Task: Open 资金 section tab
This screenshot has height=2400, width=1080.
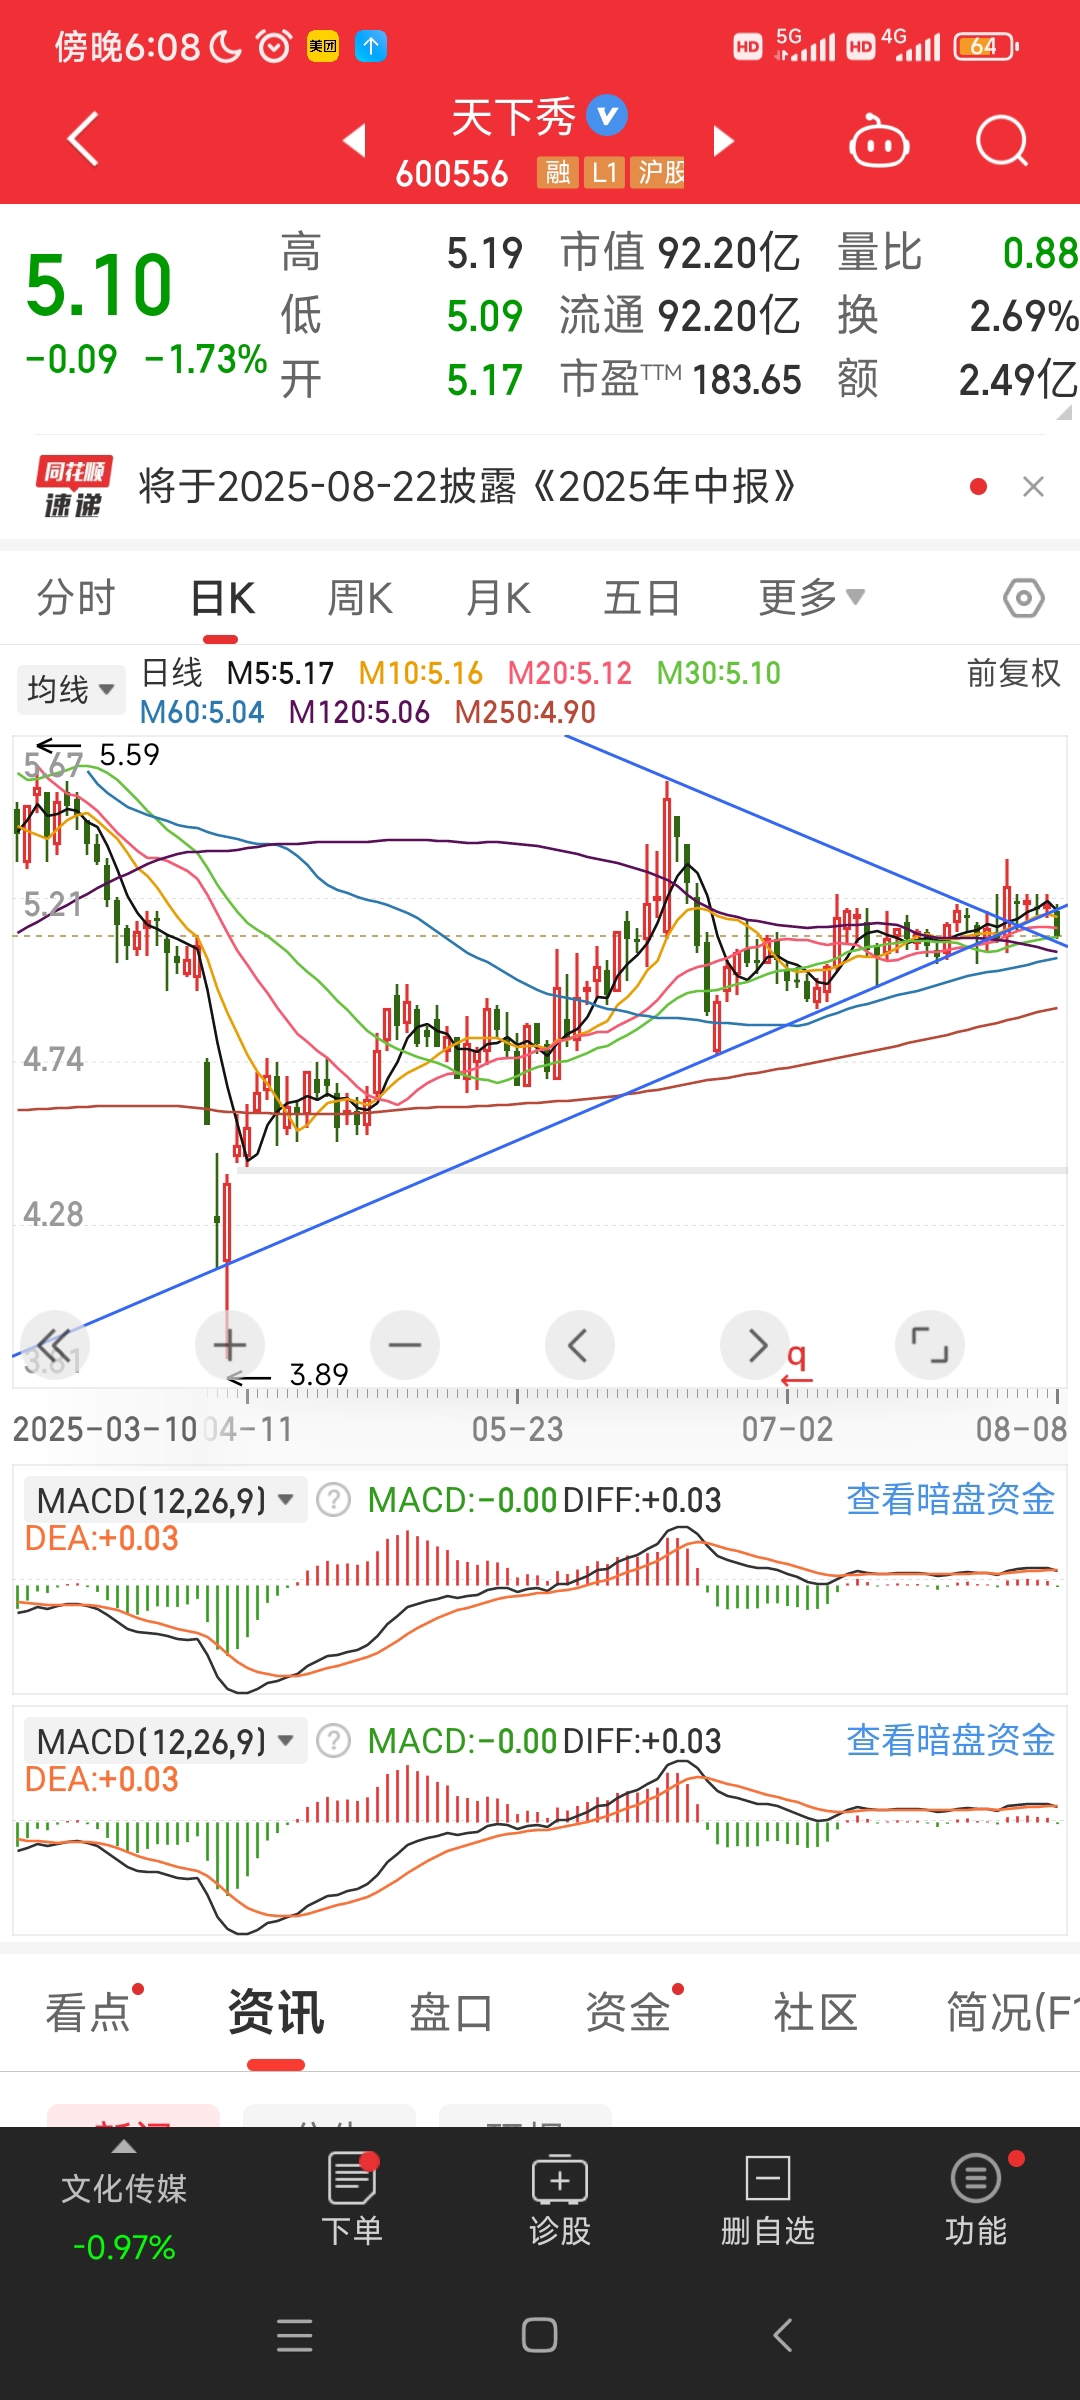Action: (628, 2013)
